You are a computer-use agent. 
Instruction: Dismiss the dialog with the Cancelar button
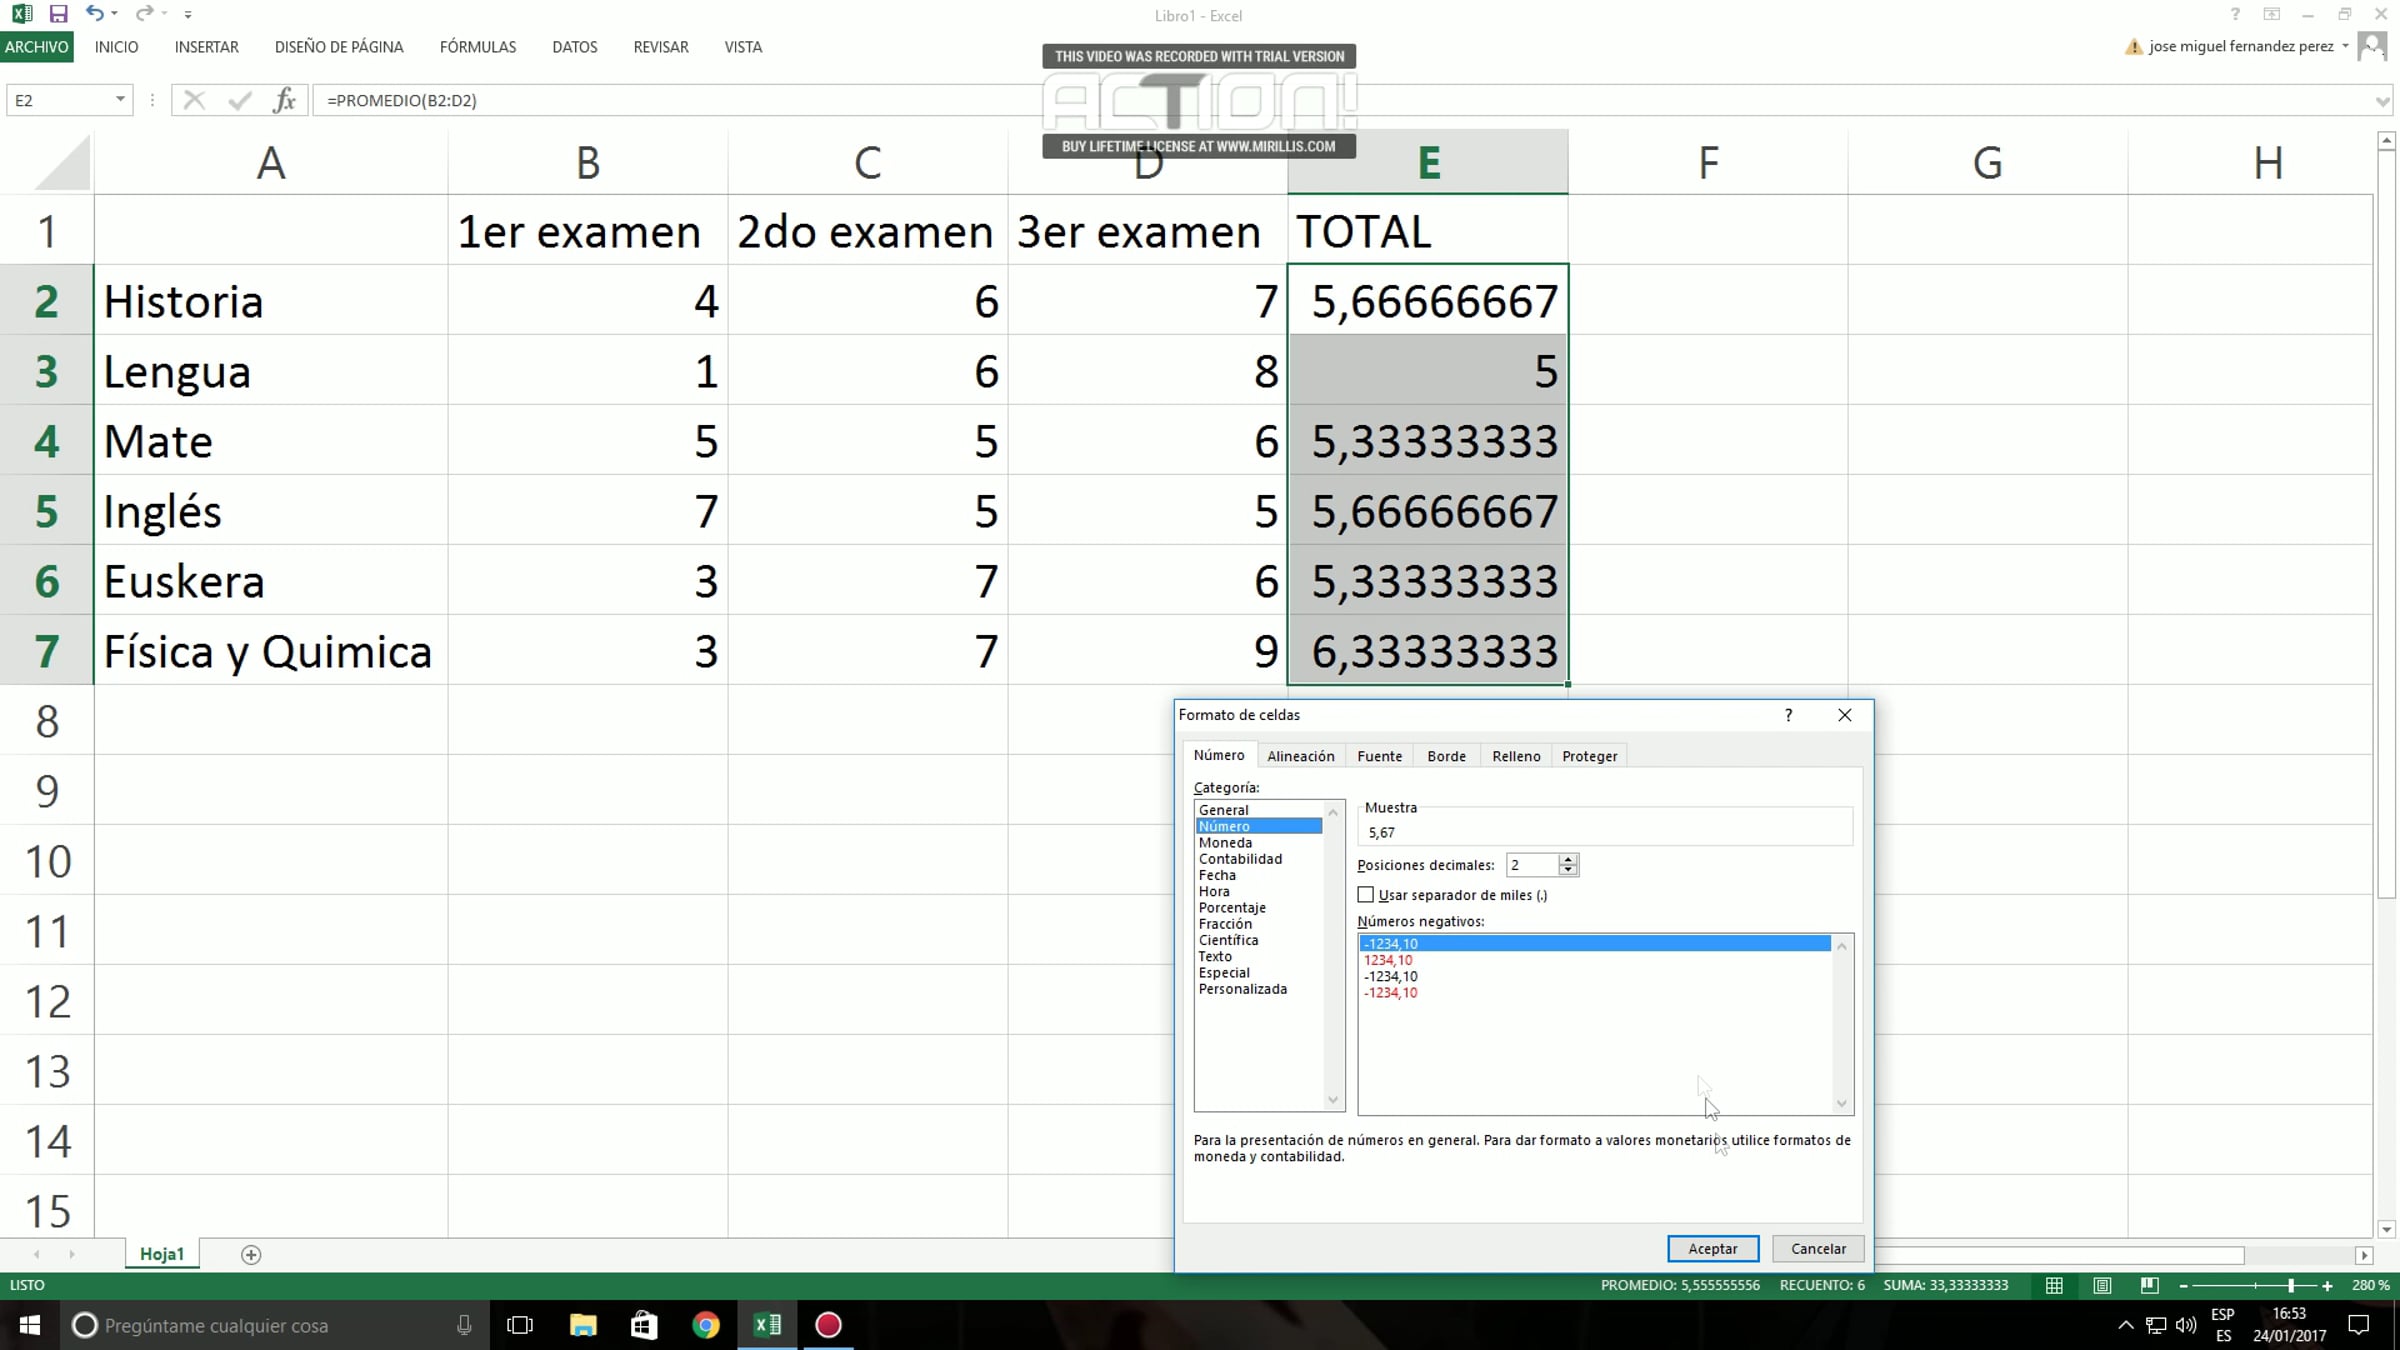1818,1248
